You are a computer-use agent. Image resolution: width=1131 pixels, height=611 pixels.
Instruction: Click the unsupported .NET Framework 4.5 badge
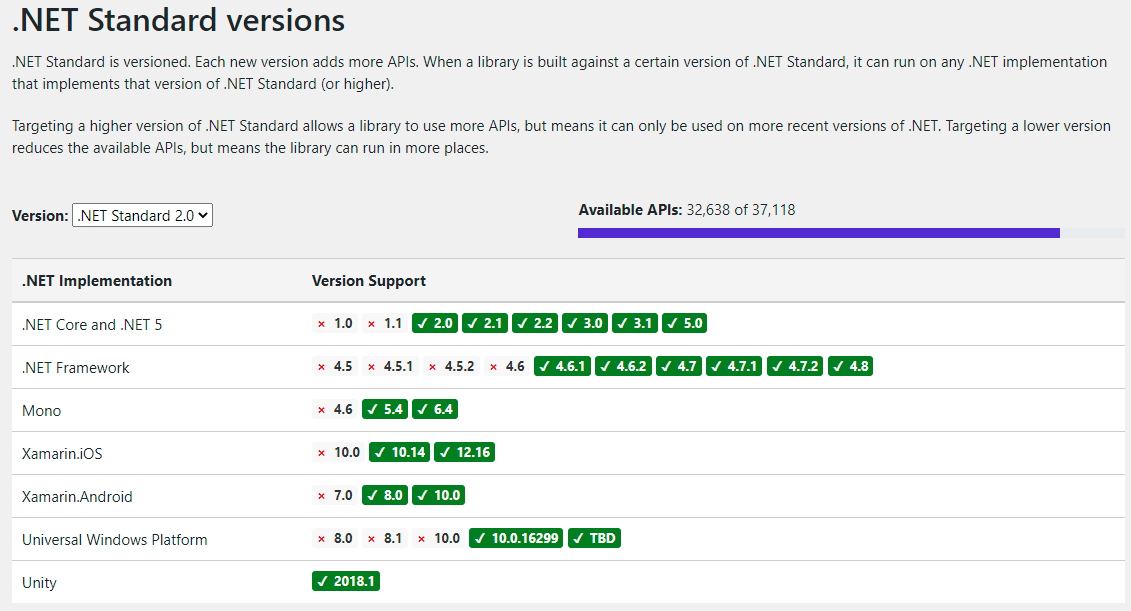pyautogui.click(x=335, y=366)
